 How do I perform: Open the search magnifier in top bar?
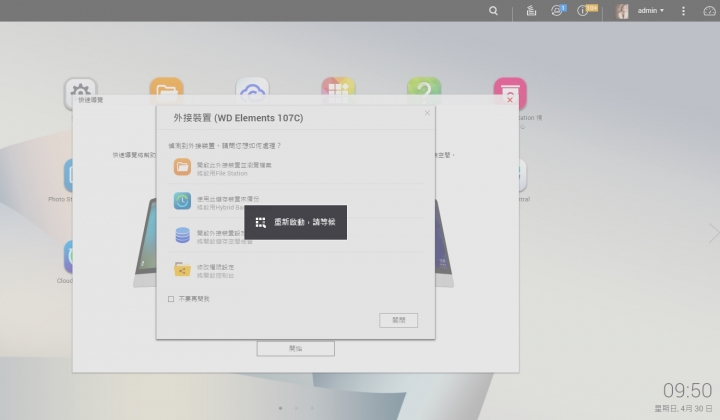coord(493,11)
